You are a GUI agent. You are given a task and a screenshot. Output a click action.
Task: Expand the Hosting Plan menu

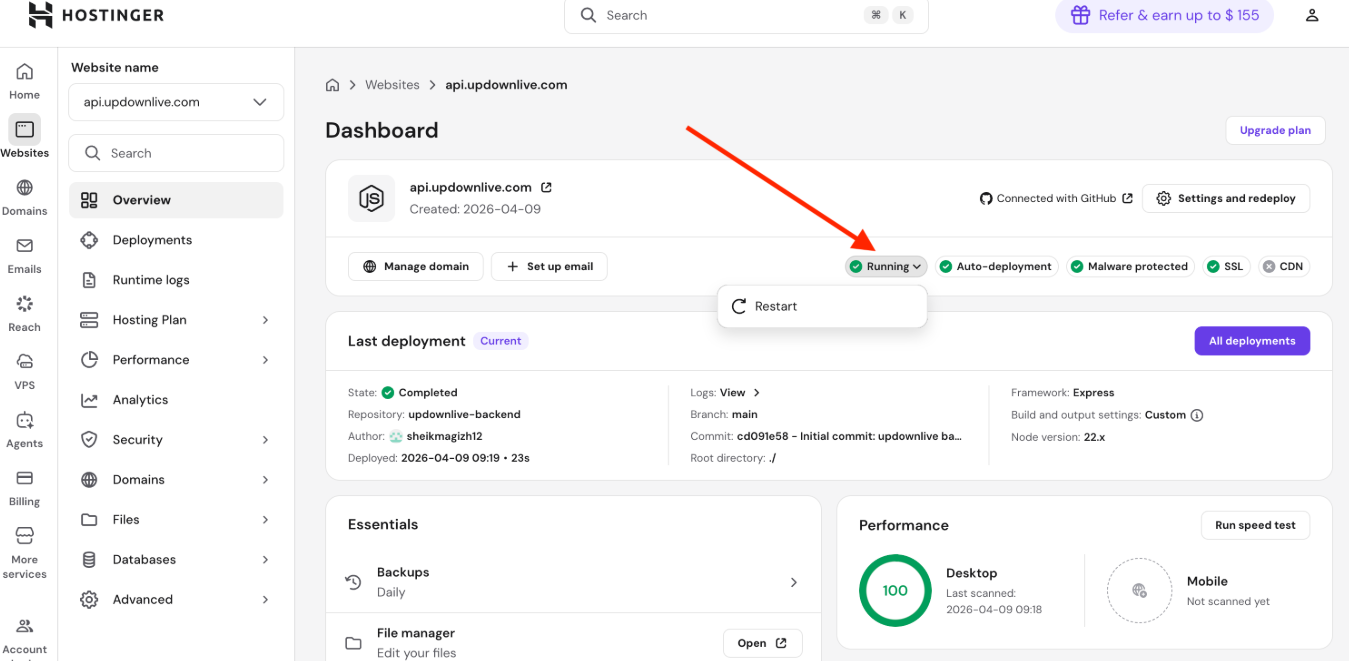176,320
